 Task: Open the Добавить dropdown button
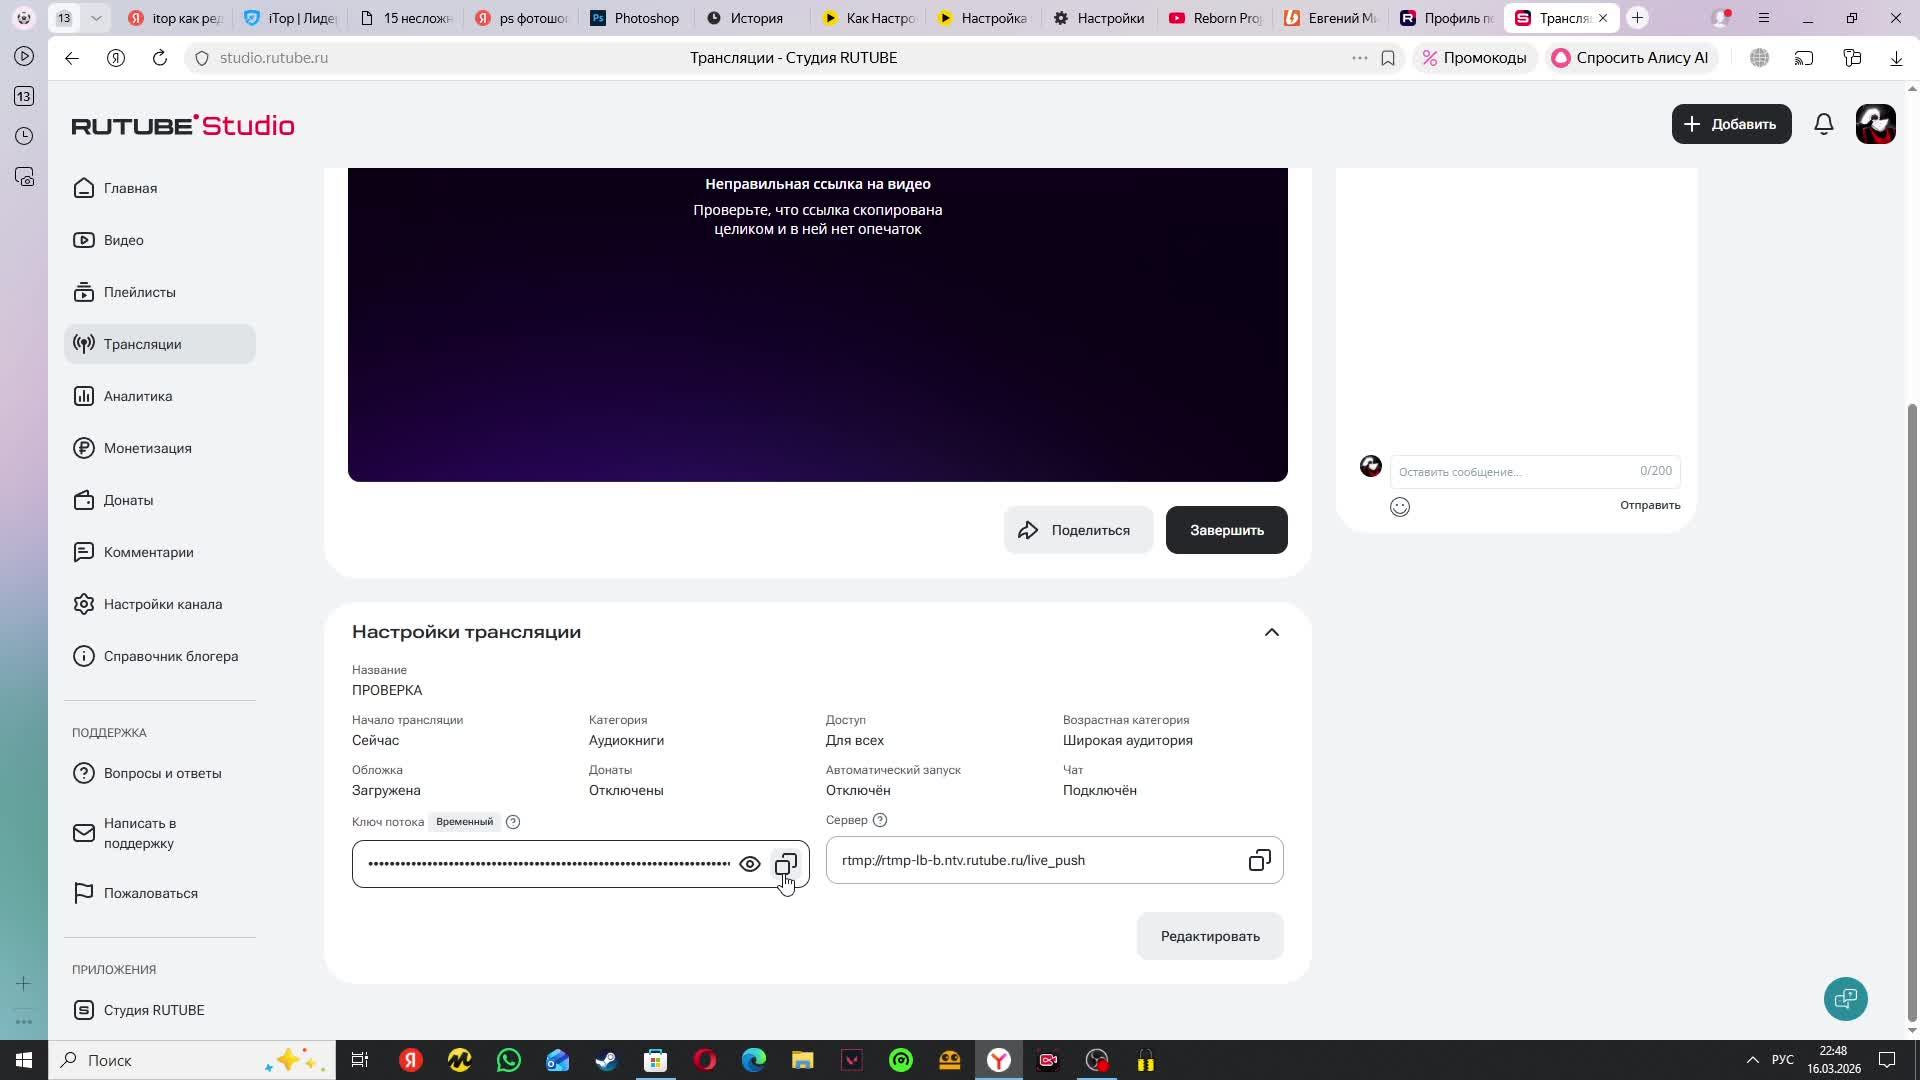pyautogui.click(x=1731, y=124)
